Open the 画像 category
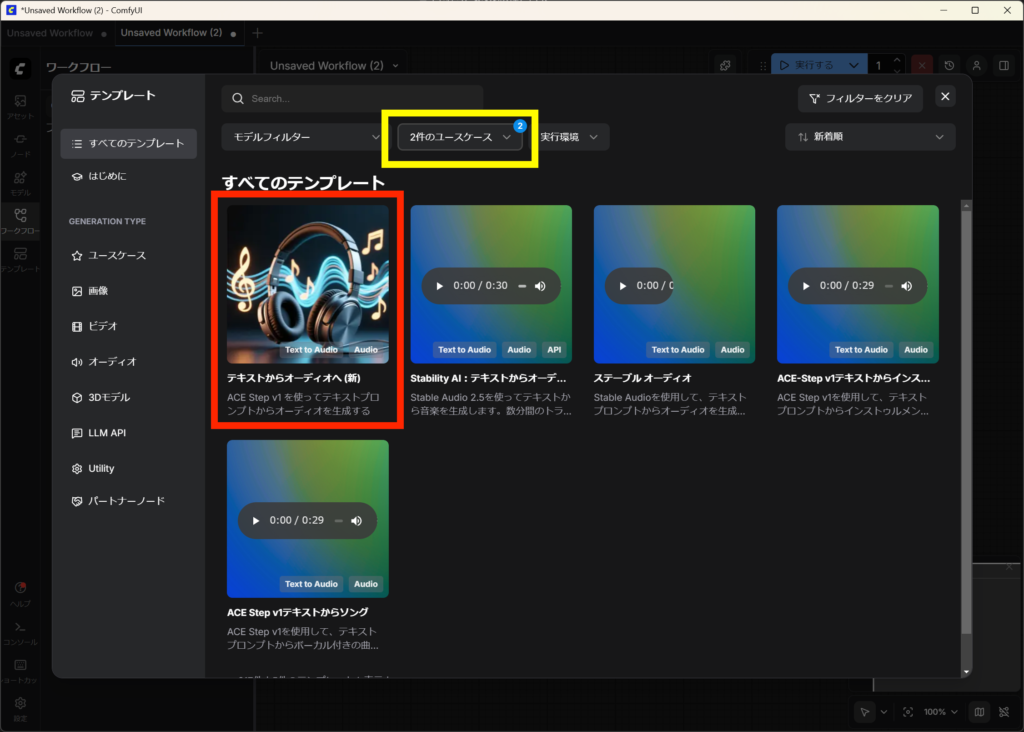 [98, 291]
